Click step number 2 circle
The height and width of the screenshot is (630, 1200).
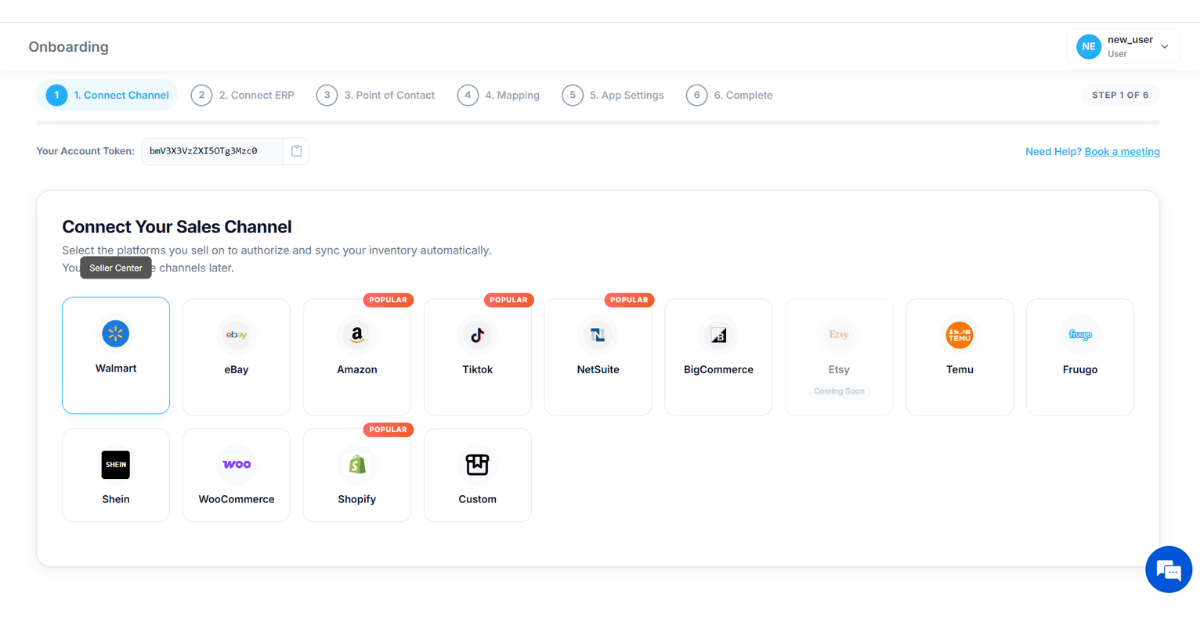(x=201, y=95)
